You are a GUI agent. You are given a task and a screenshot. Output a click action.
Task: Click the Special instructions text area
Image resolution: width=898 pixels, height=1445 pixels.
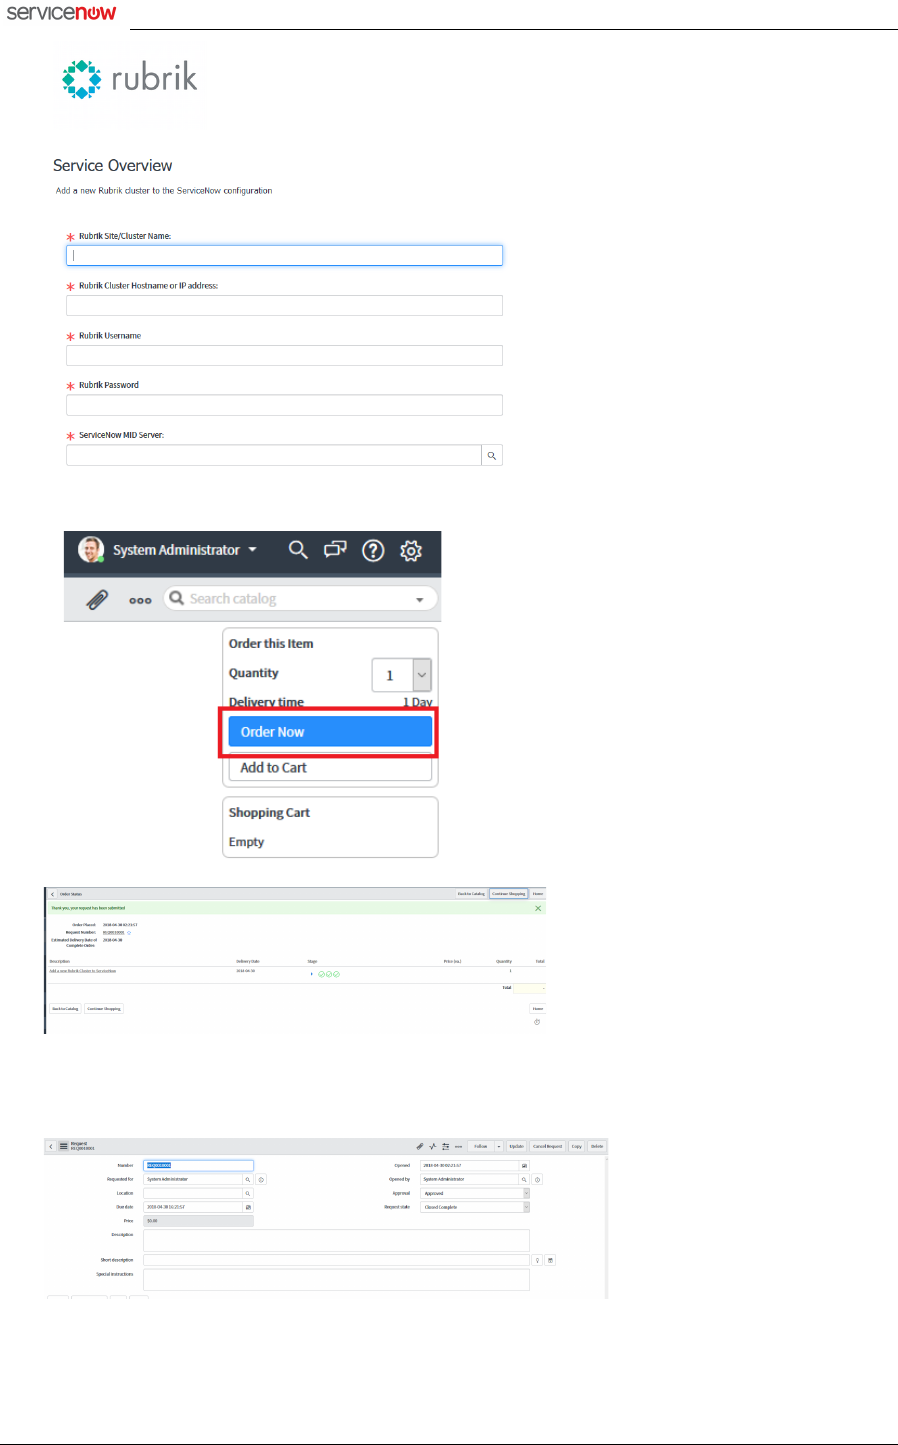336,1279
